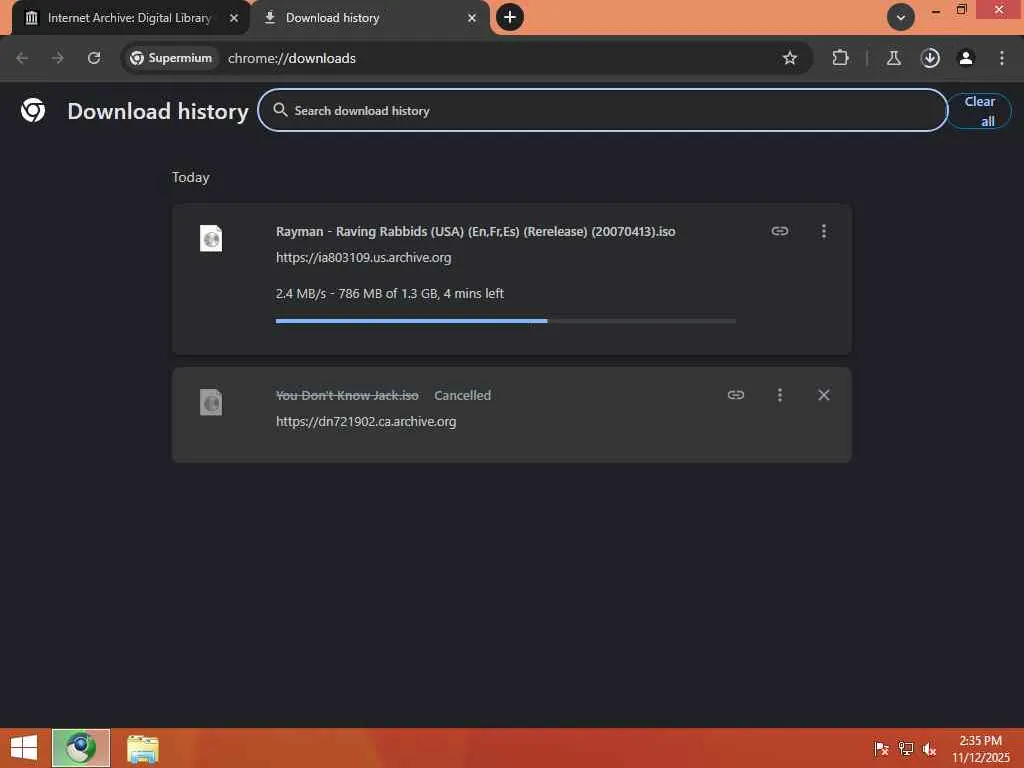Open more actions for Rayman iso download
Screen dimensions: 1024x768
(824, 231)
